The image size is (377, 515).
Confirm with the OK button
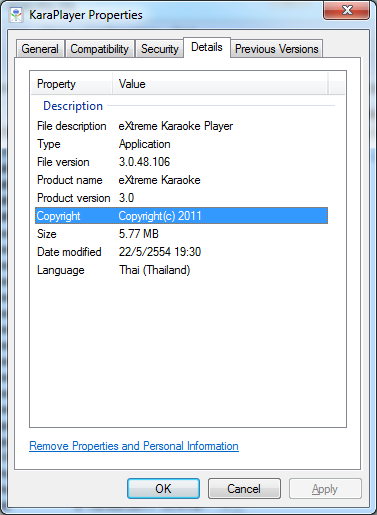pyautogui.click(x=163, y=489)
